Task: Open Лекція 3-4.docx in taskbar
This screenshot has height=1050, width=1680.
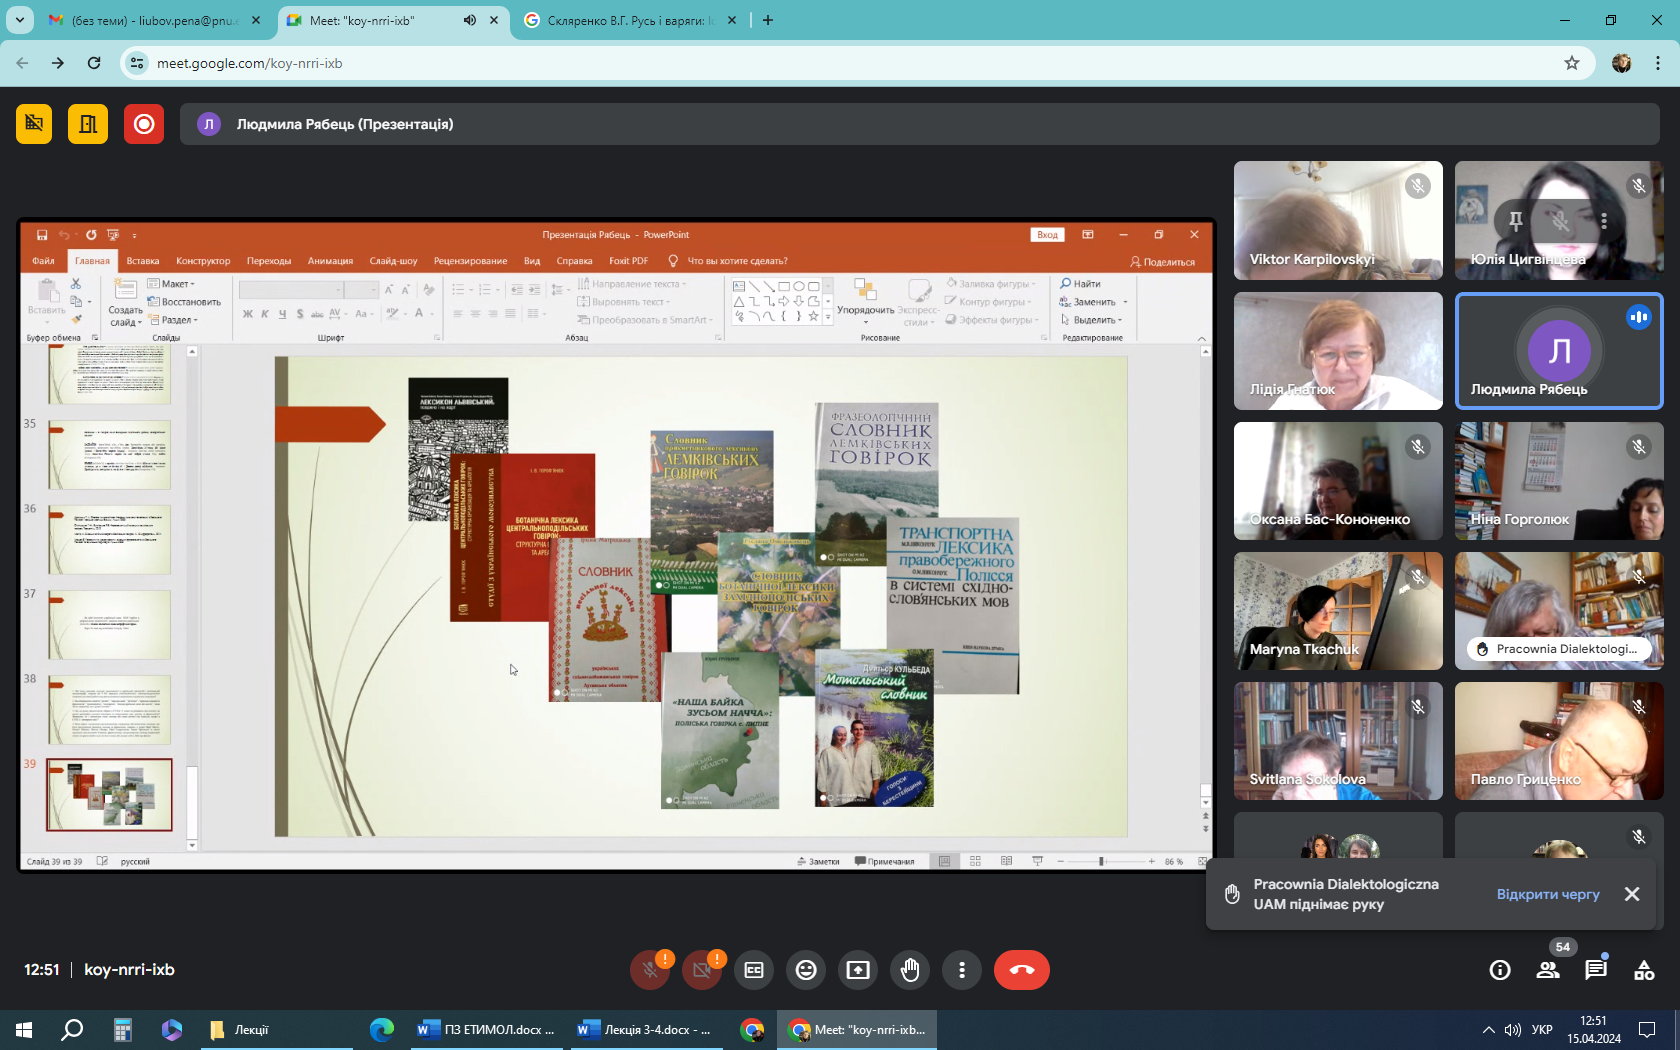Action: [646, 1030]
